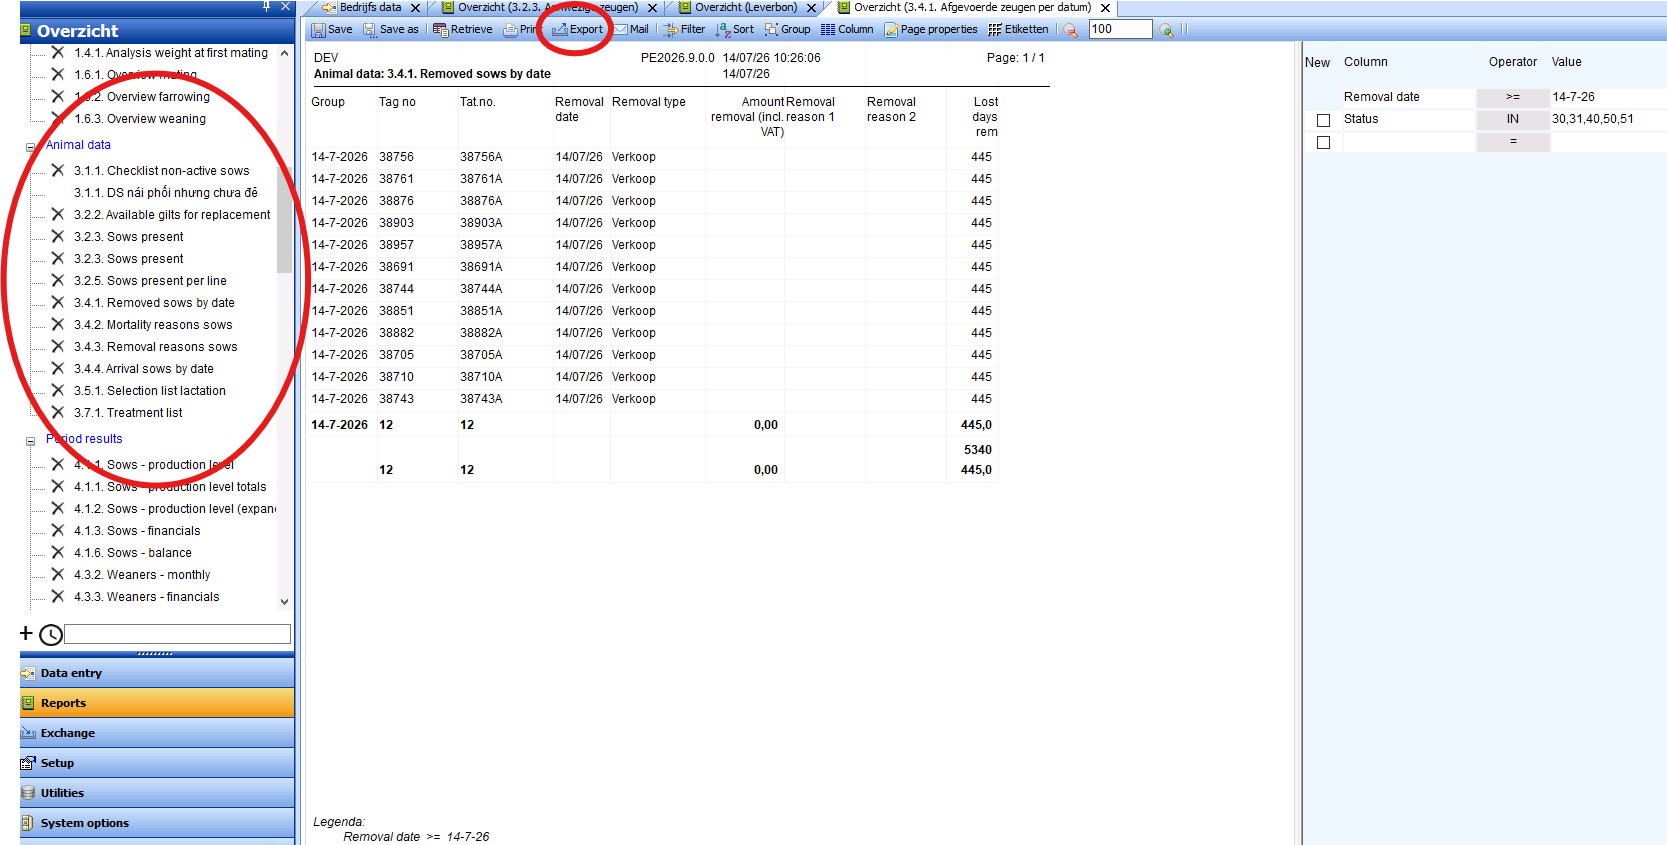Click the plus icon below the report tree
Viewport: 1667px width, 845px height.
click(x=27, y=633)
